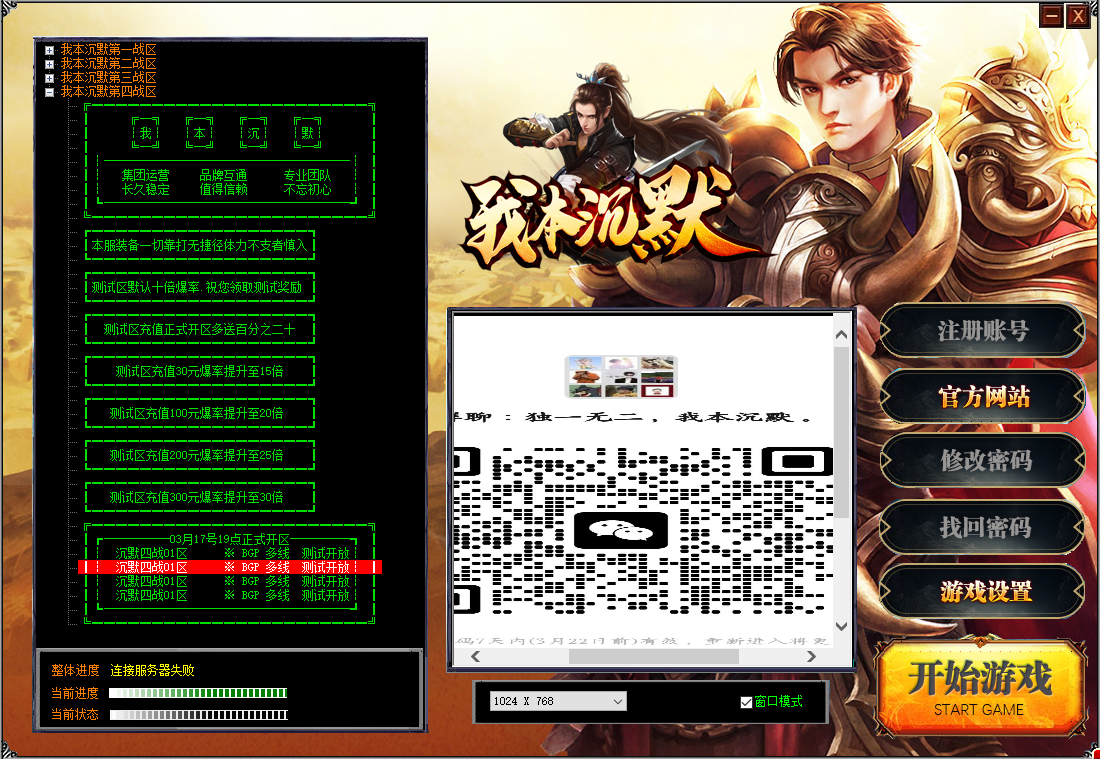Click the 修改密码 button
The height and width of the screenshot is (759, 1100).
[982, 461]
